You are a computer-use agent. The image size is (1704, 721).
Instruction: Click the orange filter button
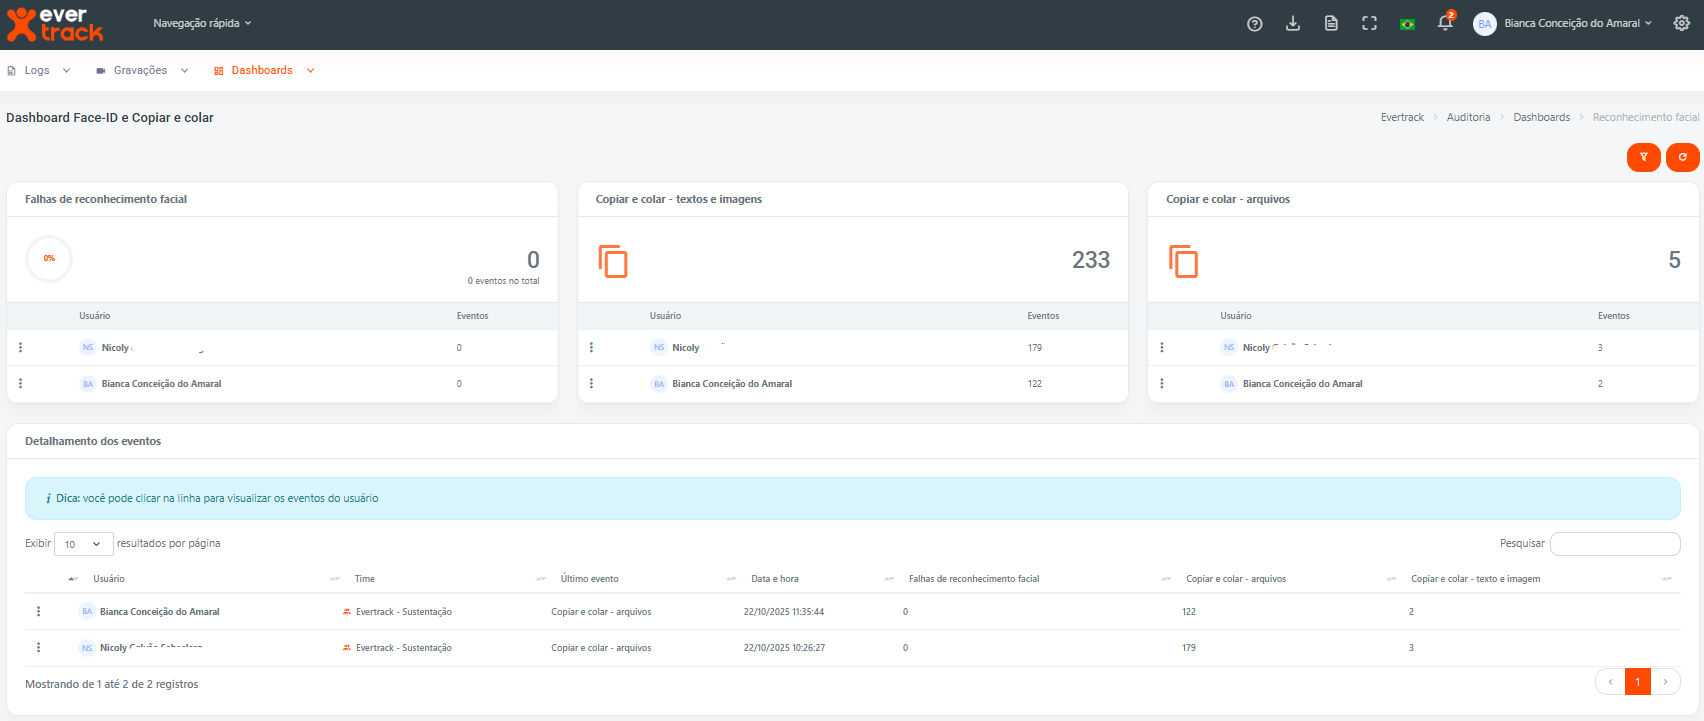point(1643,157)
